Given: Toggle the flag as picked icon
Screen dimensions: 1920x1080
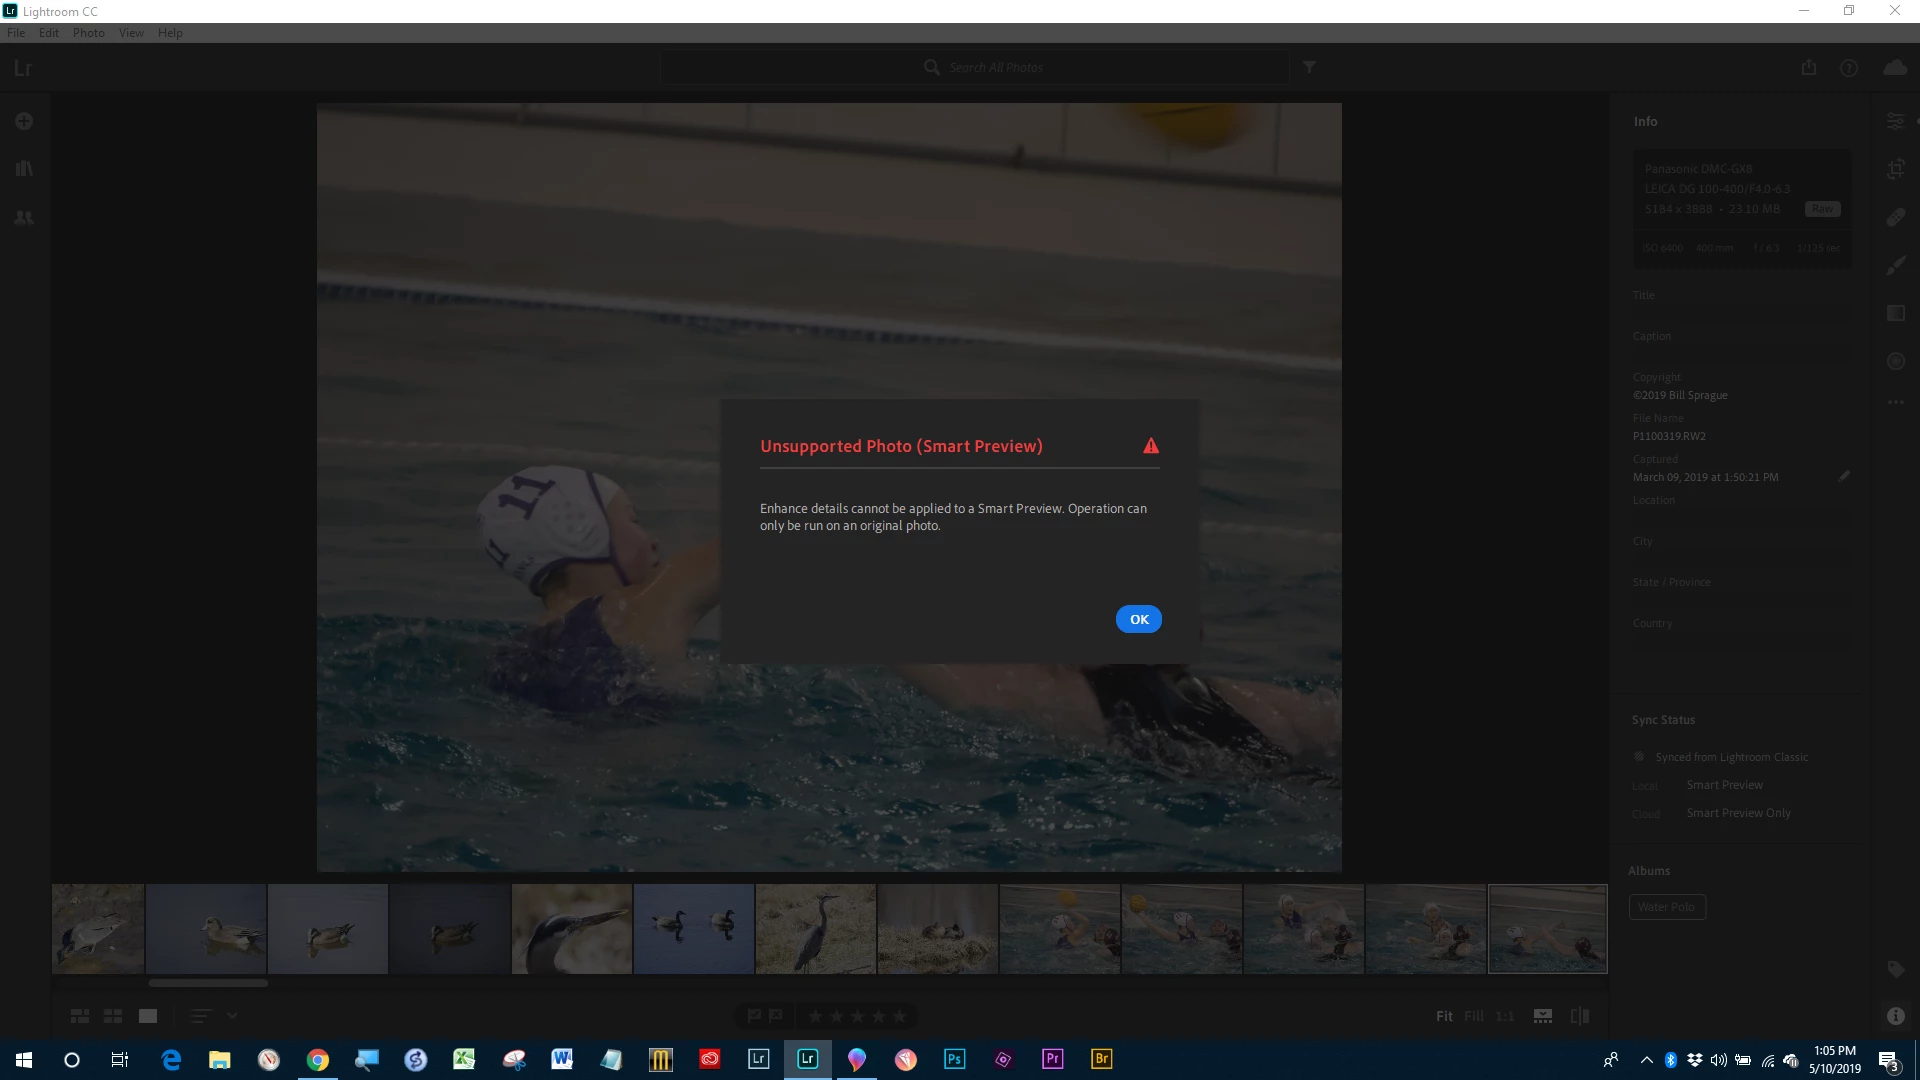Looking at the screenshot, I should pyautogui.click(x=754, y=1016).
